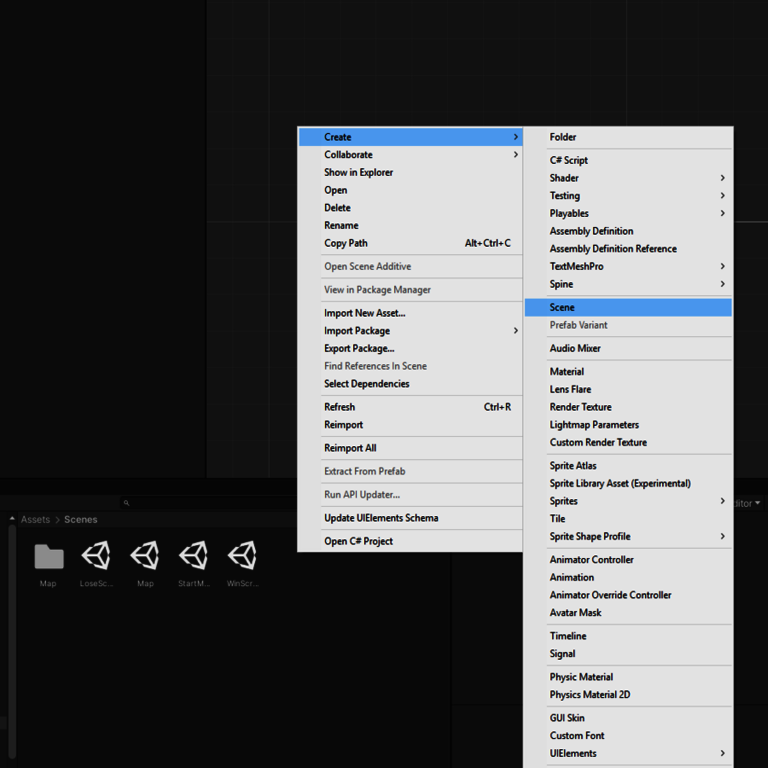The height and width of the screenshot is (768, 768).
Task: Expand the Testing submenu
Action: pos(628,195)
